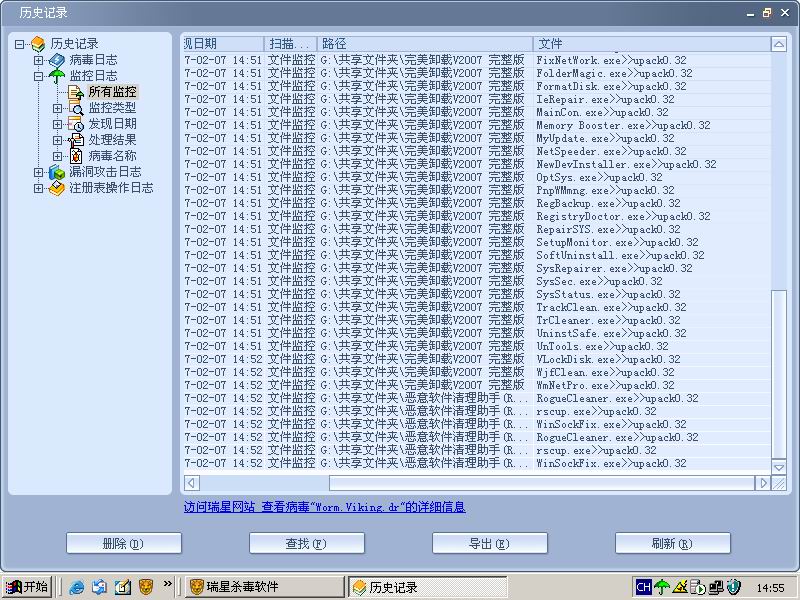This screenshot has height=600, width=800.
Task: Sort by the 文件 column header
Action: tap(652, 44)
